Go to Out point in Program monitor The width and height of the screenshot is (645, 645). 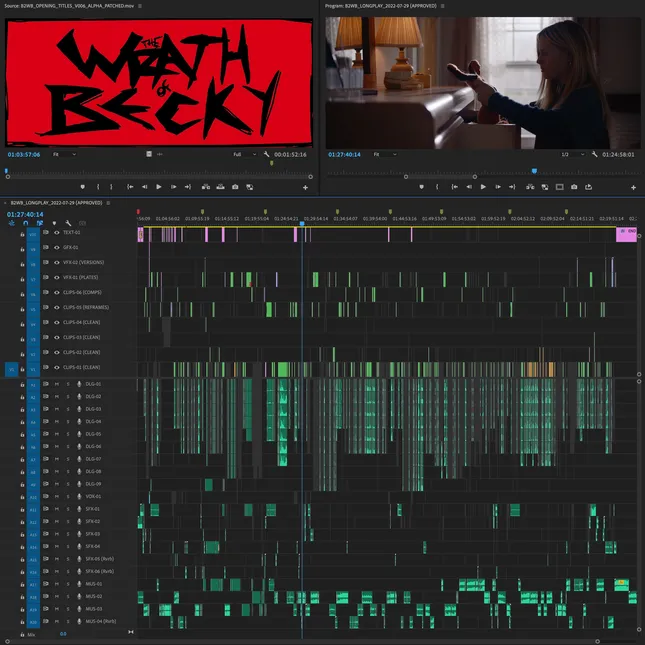click(512, 187)
